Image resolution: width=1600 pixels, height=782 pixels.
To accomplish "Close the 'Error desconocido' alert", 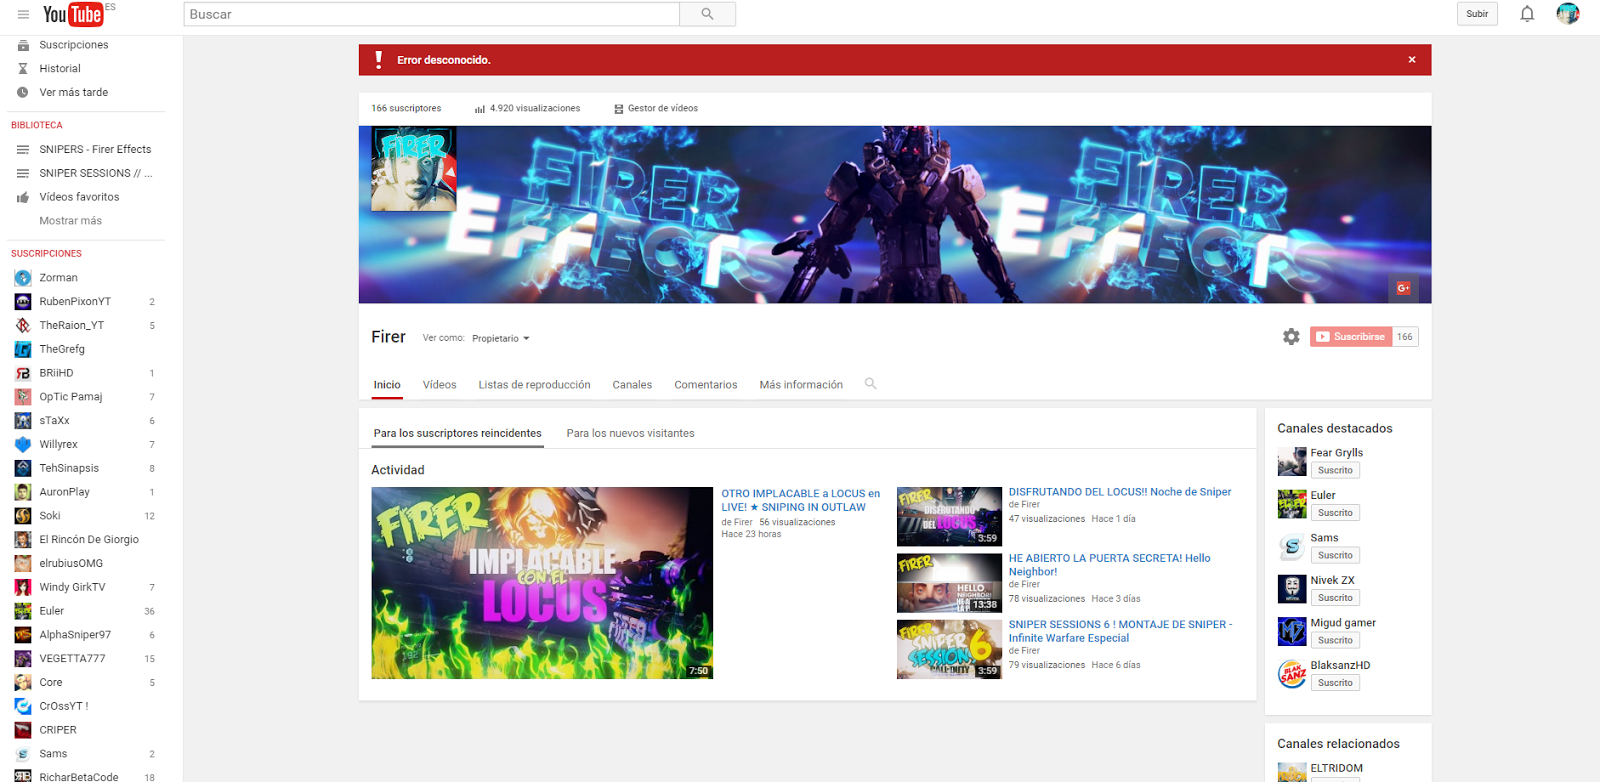I will [x=1412, y=60].
